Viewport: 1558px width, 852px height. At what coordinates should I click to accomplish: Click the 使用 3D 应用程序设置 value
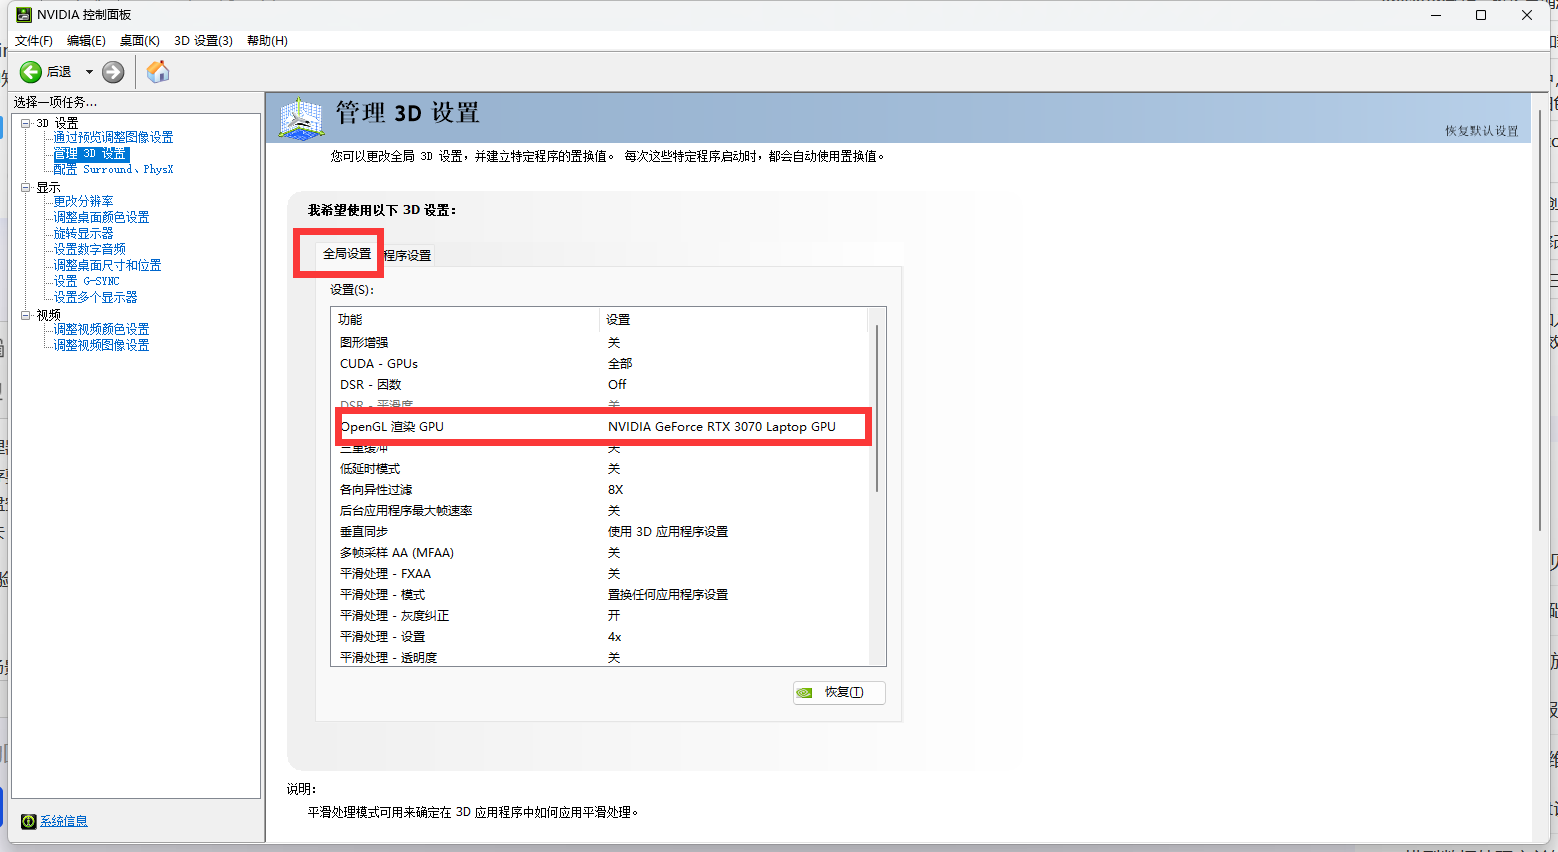click(x=668, y=532)
